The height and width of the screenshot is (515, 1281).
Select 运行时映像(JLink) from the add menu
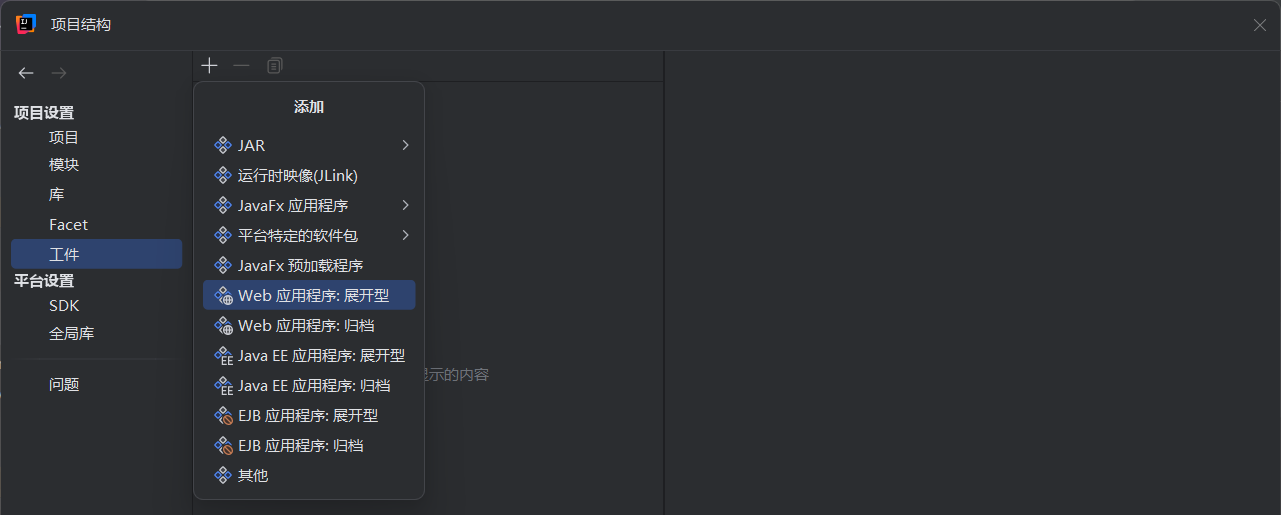297,176
